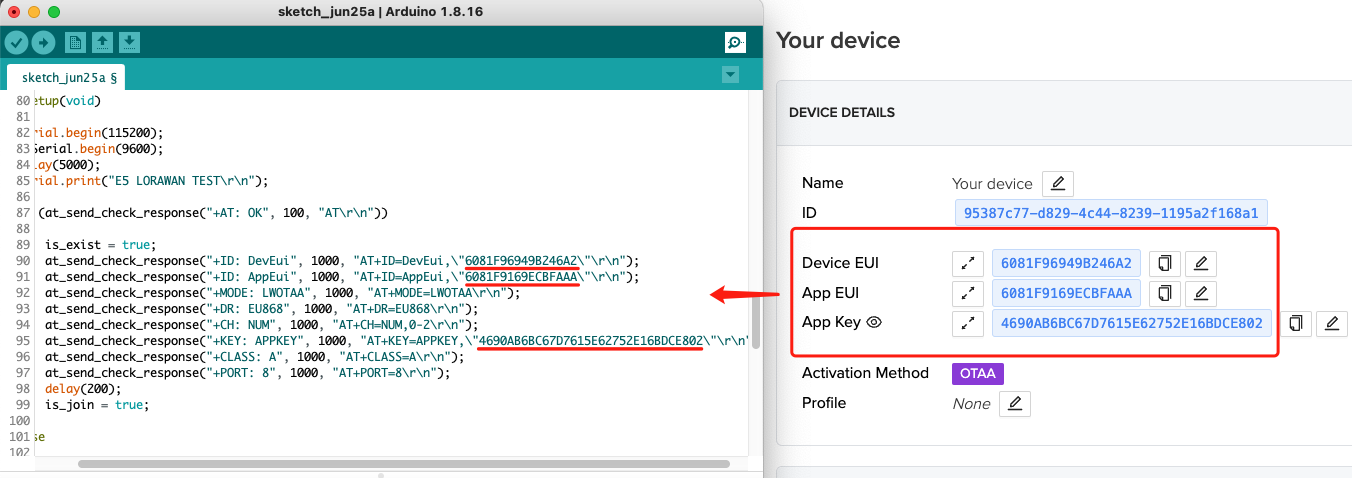Image resolution: width=1352 pixels, height=478 pixels.
Task: Click code line with AT+PORT=8
Action: pyautogui.click(x=248, y=373)
